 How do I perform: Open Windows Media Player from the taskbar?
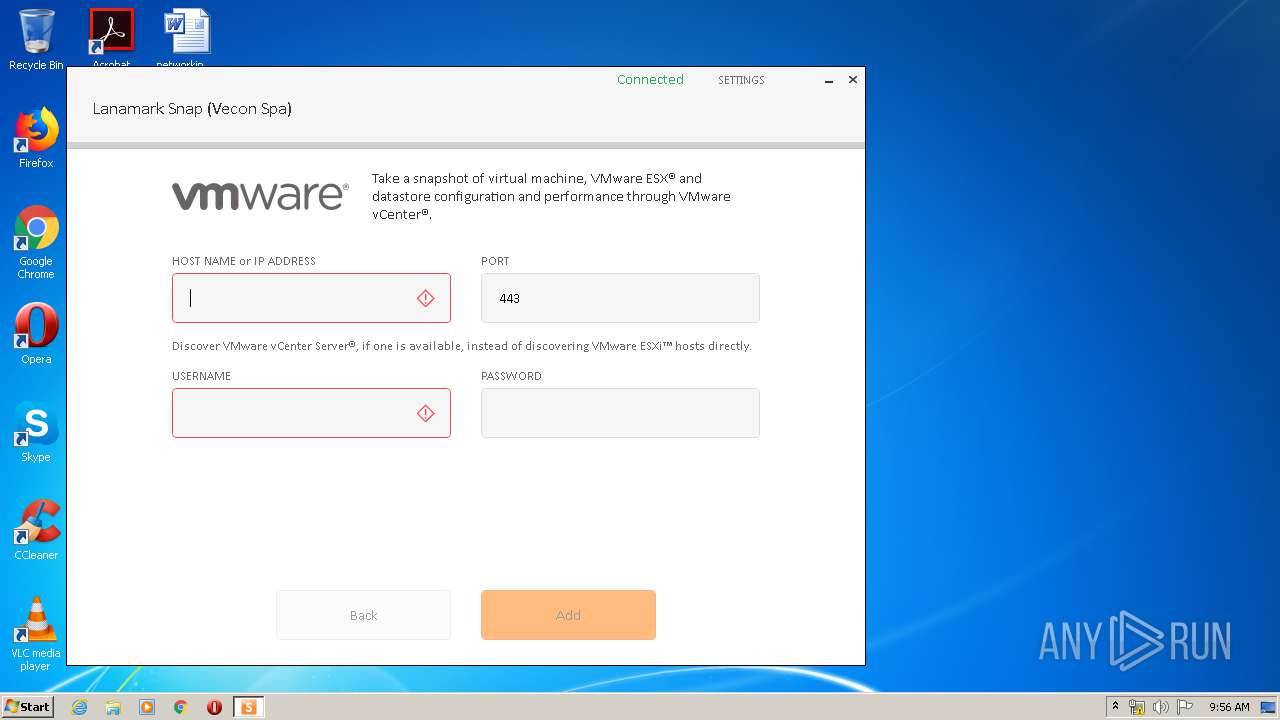[147, 707]
